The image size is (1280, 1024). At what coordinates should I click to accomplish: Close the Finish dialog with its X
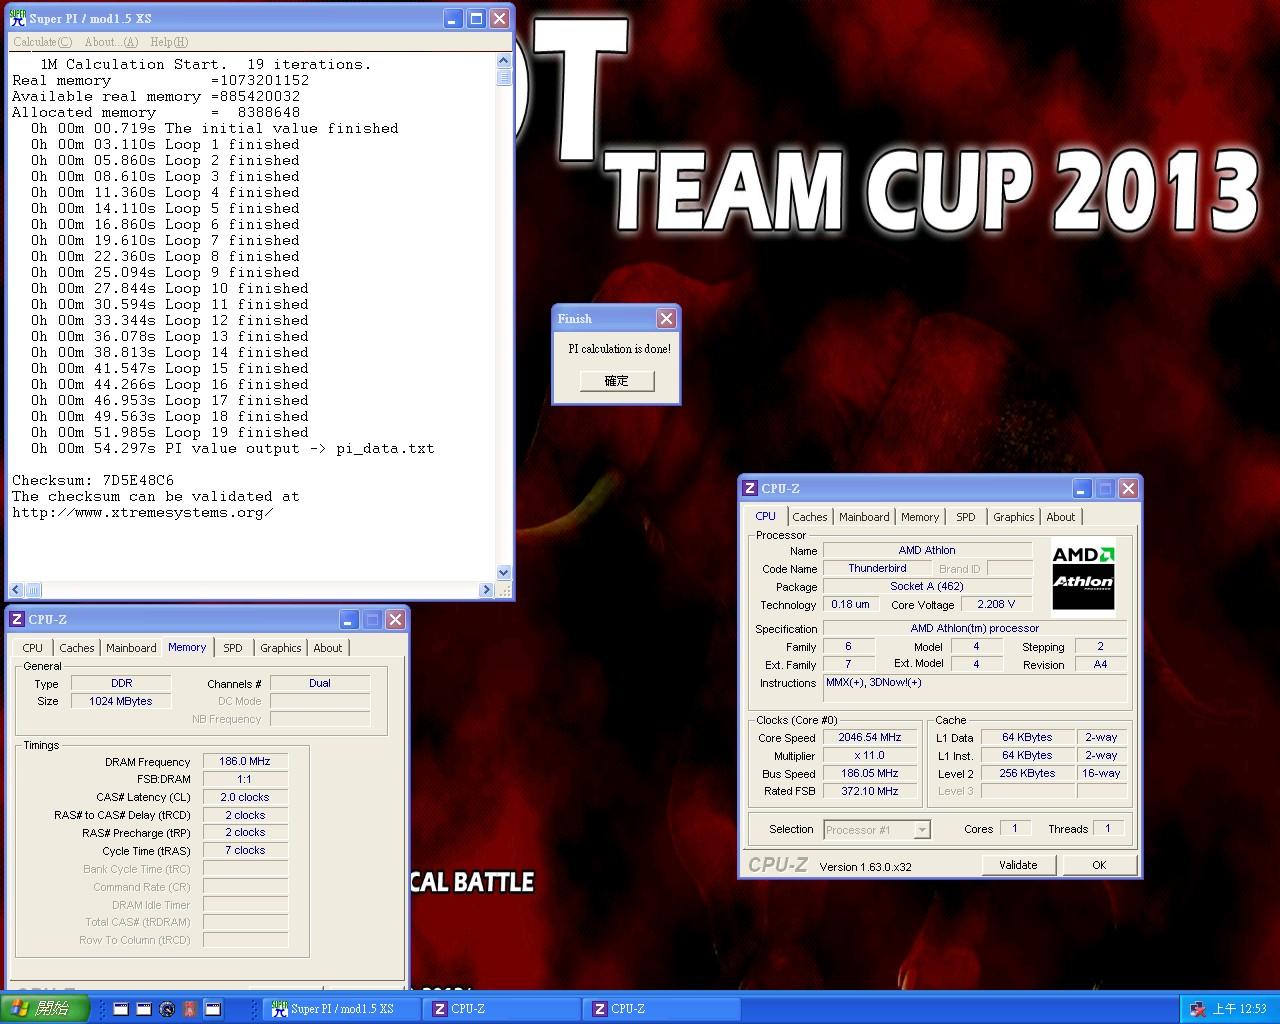[x=666, y=318]
